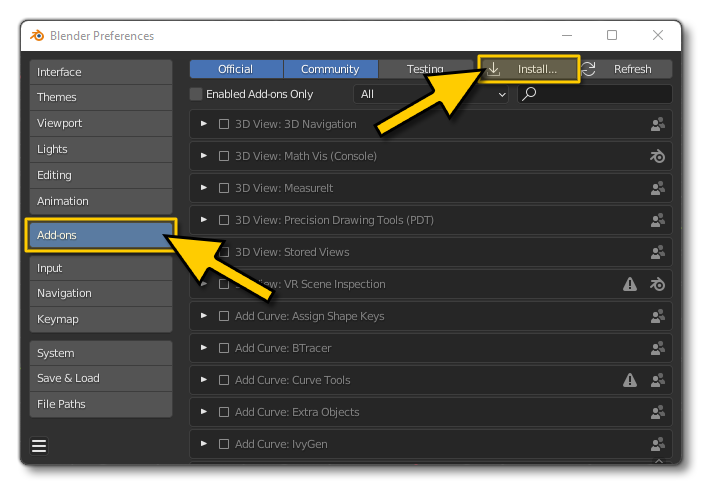Click community icon on 3D Navigation row
The image size is (702, 485).
pyautogui.click(x=657, y=124)
